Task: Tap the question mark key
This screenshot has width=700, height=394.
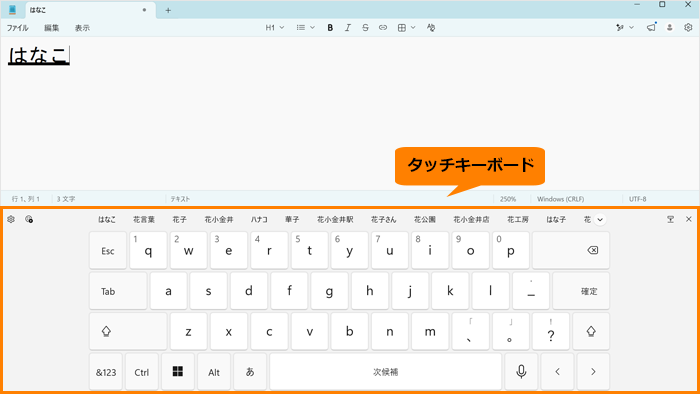Action: click(551, 332)
